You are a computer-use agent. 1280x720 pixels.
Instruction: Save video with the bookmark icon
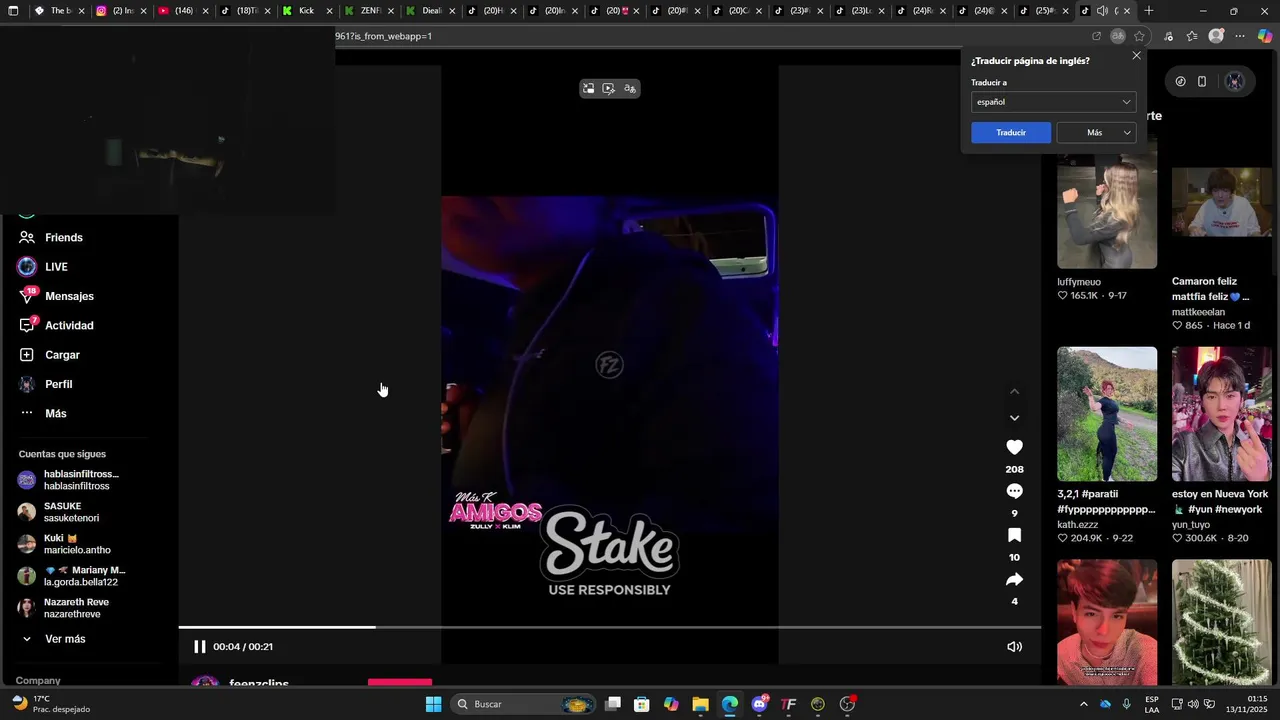tap(1014, 535)
